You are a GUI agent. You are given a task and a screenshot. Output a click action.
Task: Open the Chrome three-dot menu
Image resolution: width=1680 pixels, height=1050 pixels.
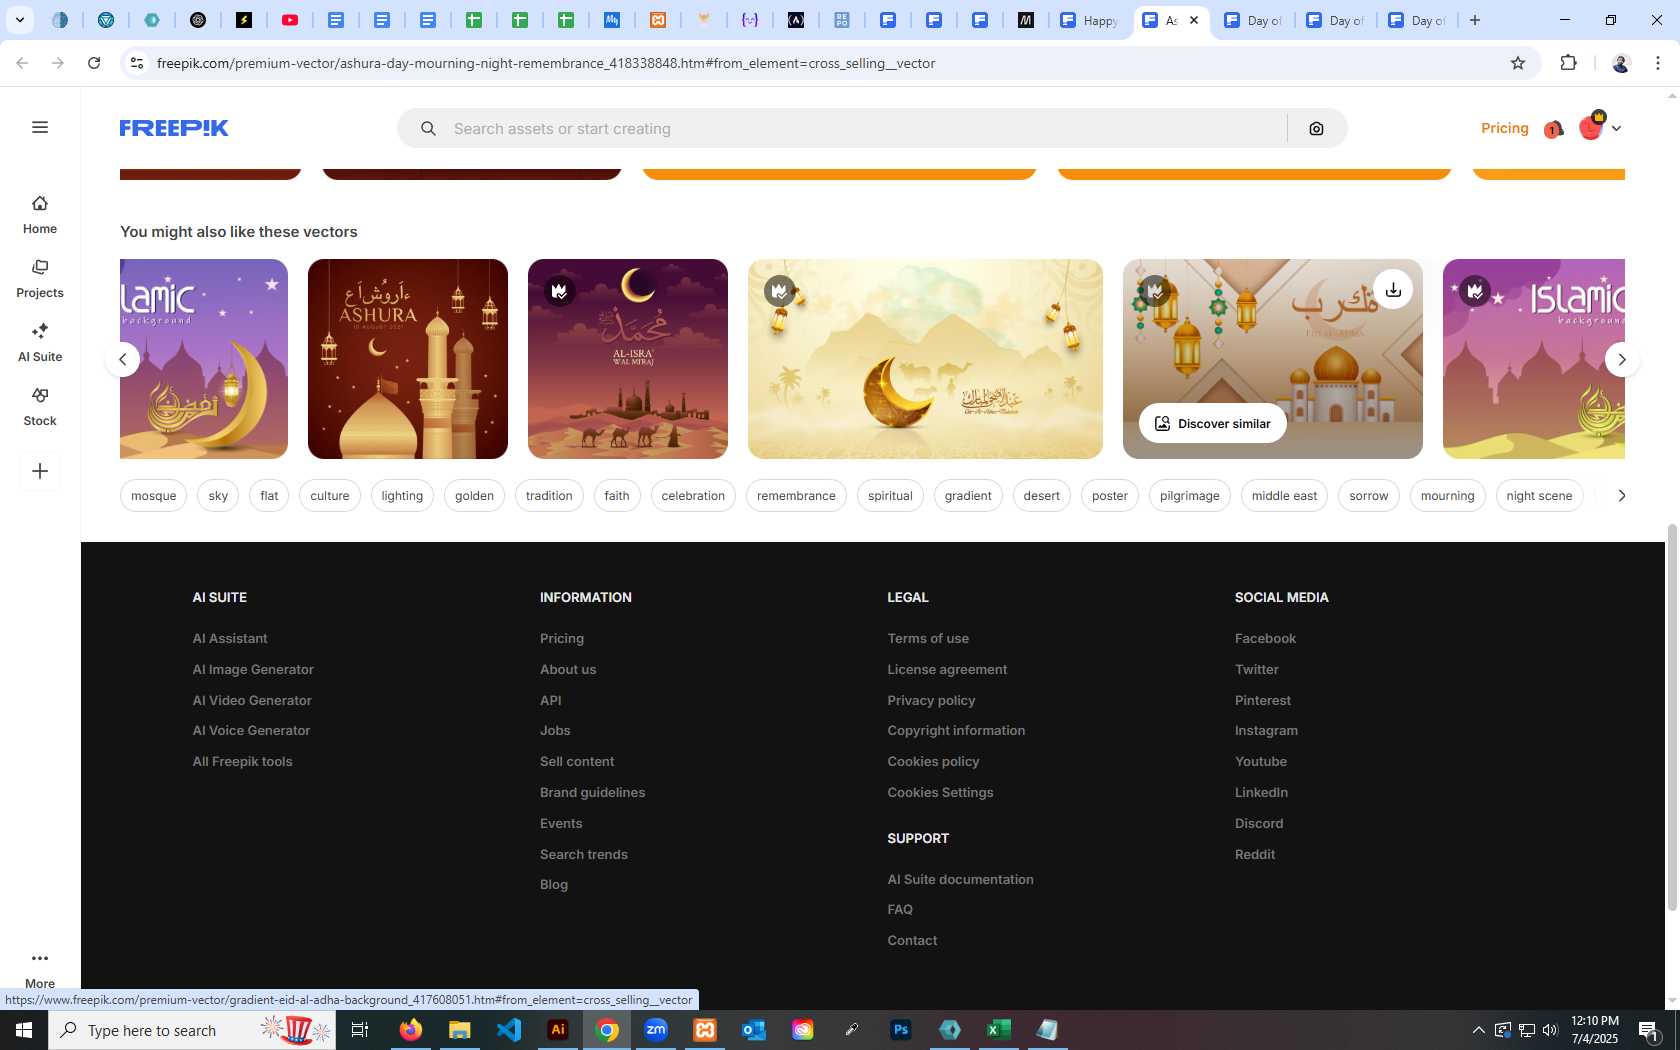tap(1658, 63)
